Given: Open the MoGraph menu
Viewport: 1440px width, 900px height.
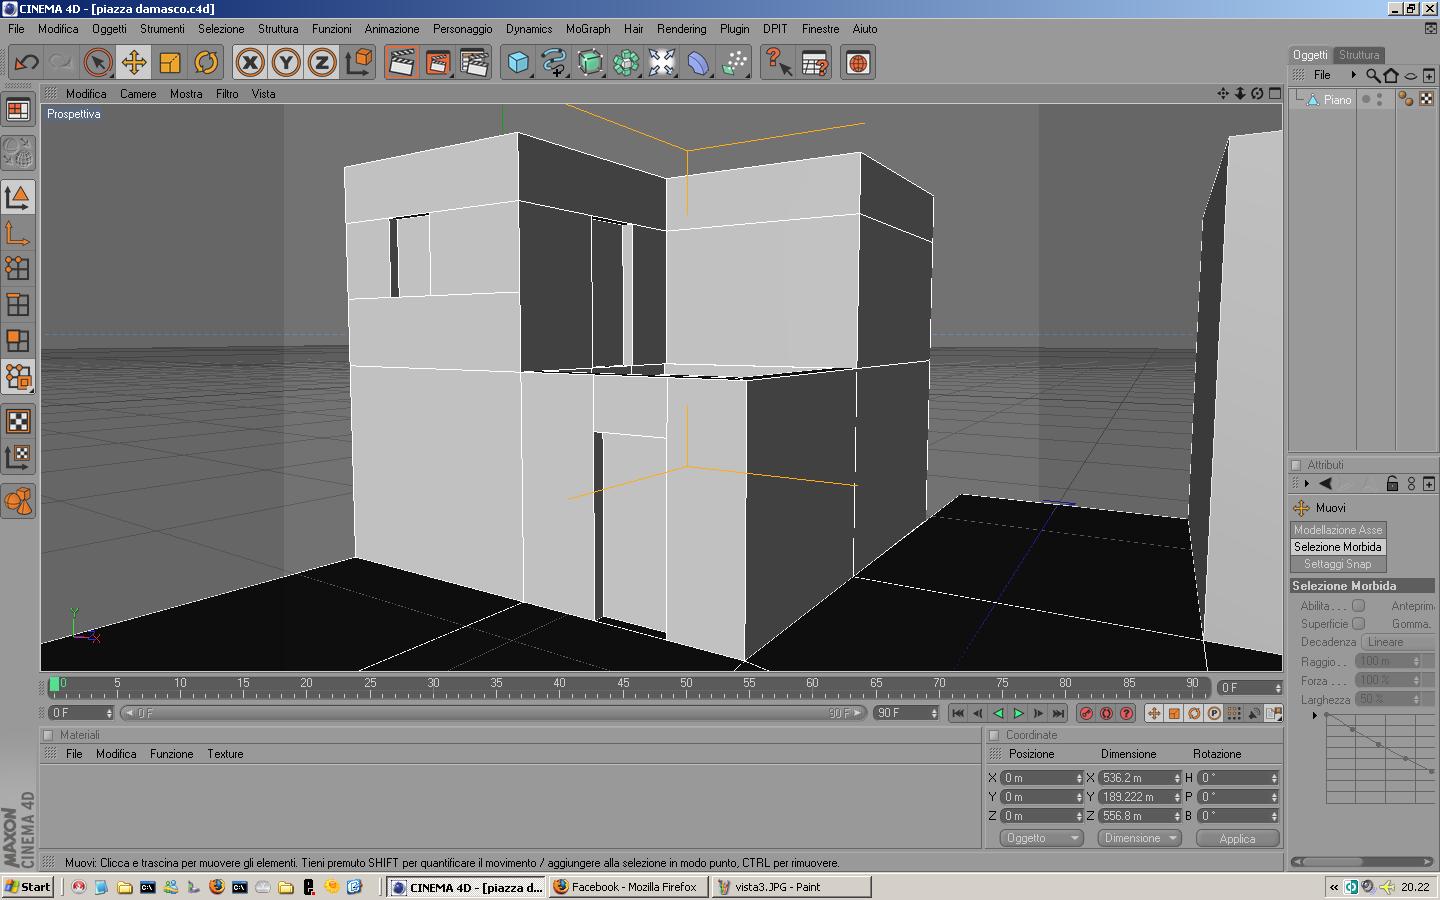Looking at the screenshot, I should pos(588,29).
